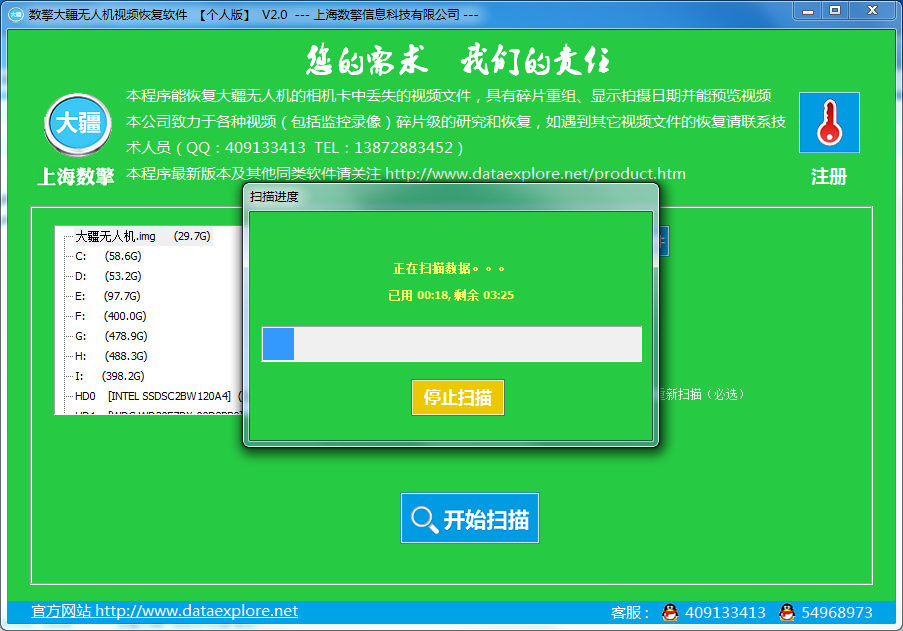Click the 上海数擎 company label
The image size is (903, 631).
(x=75, y=176)
